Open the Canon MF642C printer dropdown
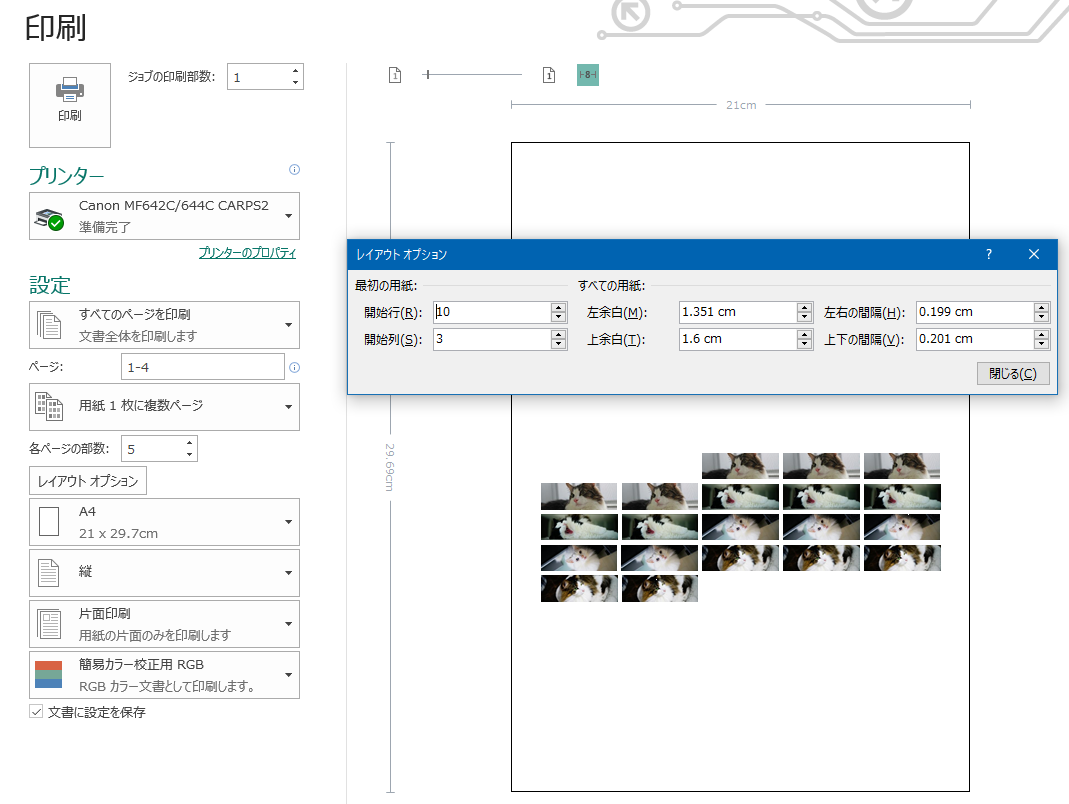The width and height of the screenshot is (1069, 804). coord(164,216)
